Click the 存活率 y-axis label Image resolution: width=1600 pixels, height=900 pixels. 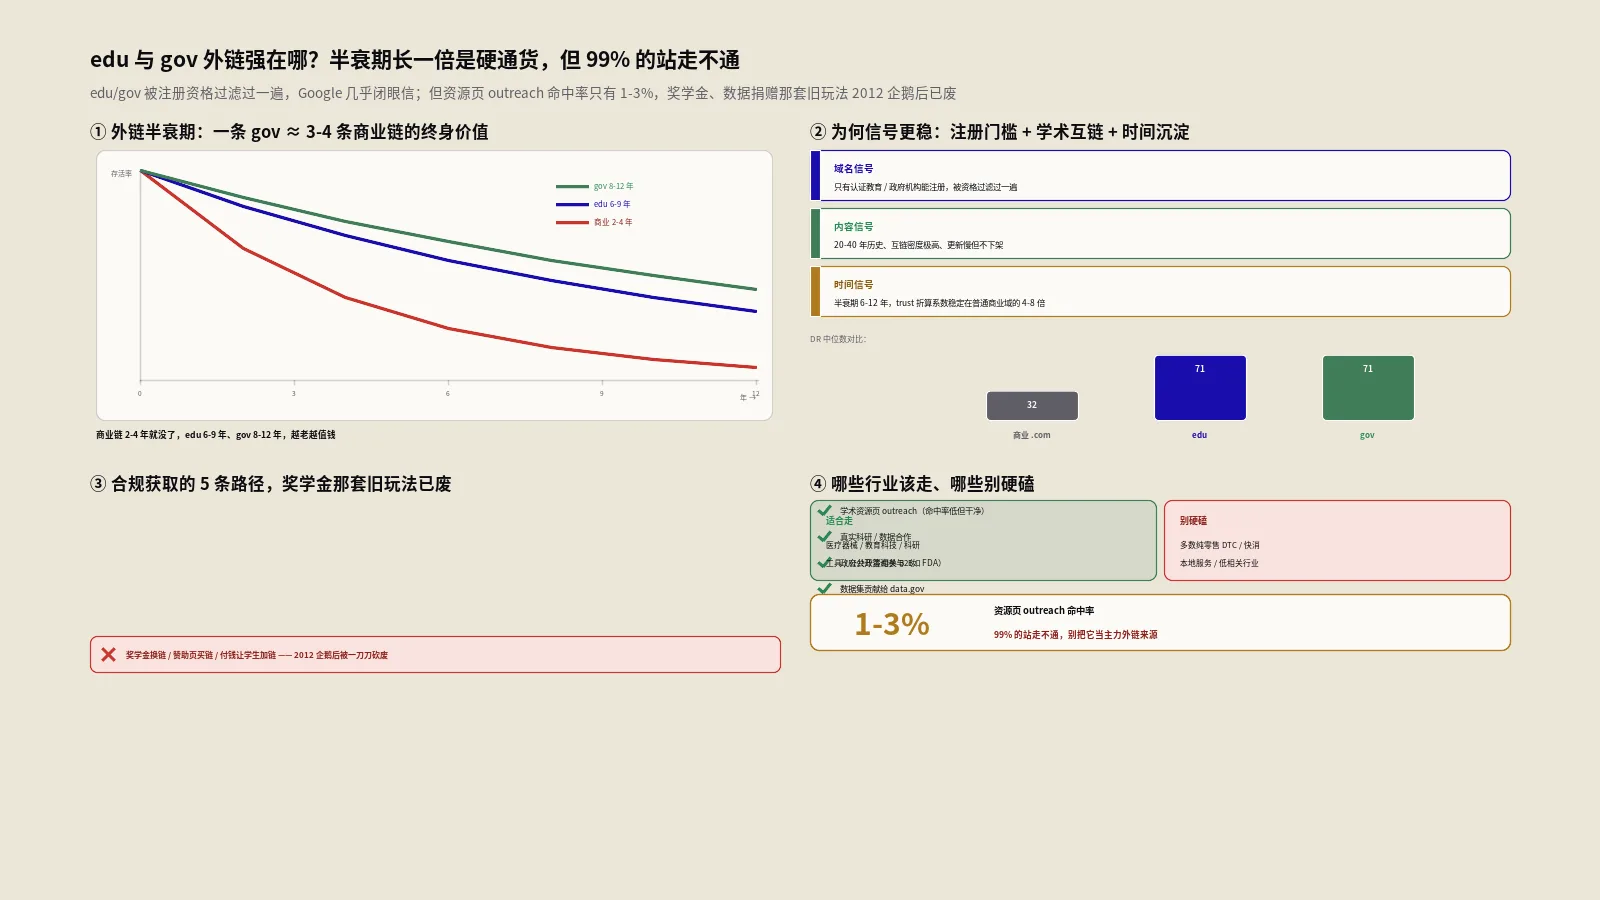click(x=121, y=174)
